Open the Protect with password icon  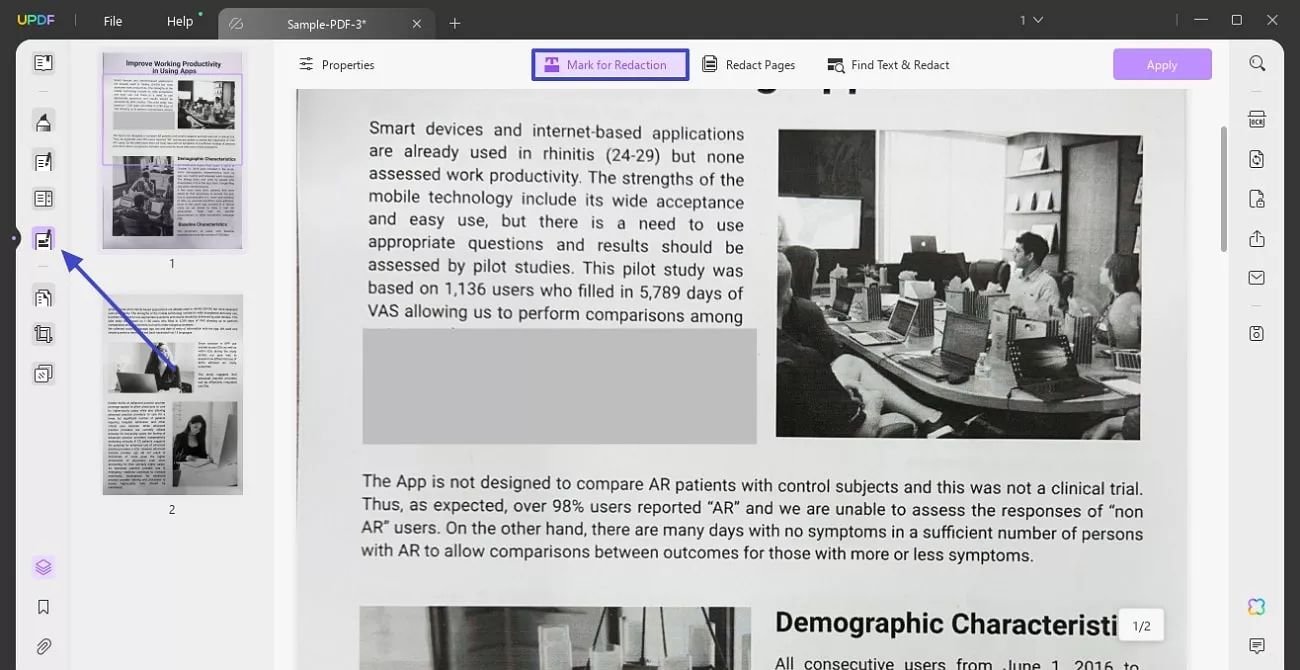(x=1257, y=199)
